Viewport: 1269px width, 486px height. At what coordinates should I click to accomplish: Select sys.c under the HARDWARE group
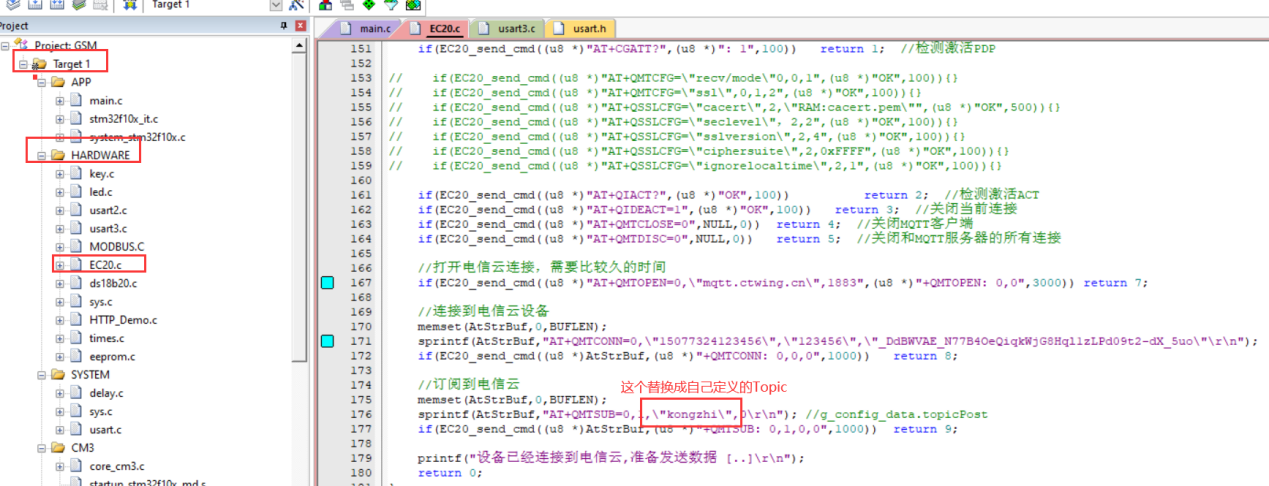[101, 302]
